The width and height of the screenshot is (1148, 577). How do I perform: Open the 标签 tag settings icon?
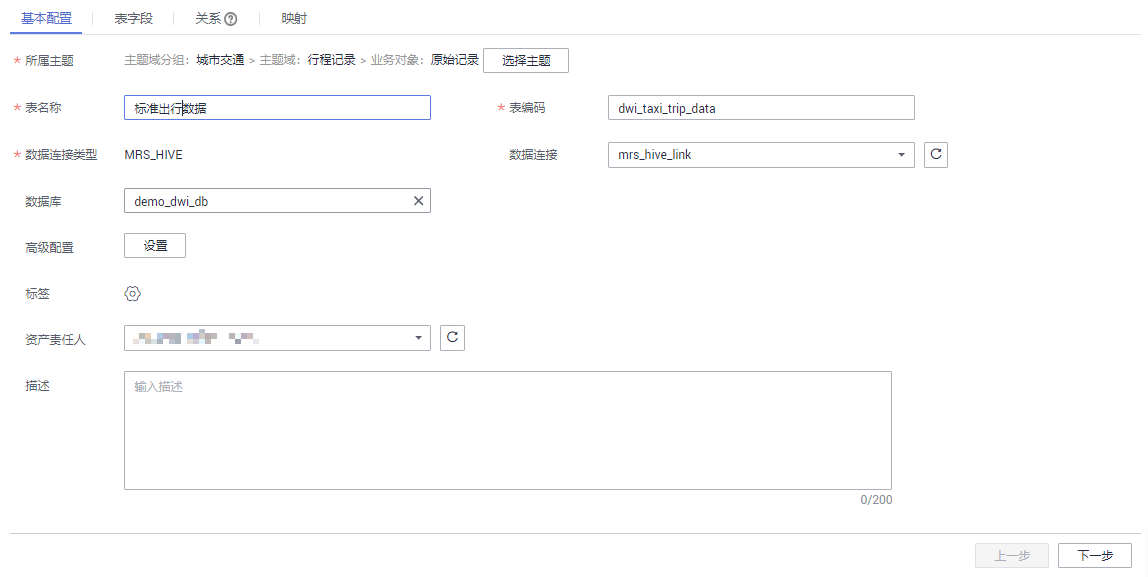(133, 293)
